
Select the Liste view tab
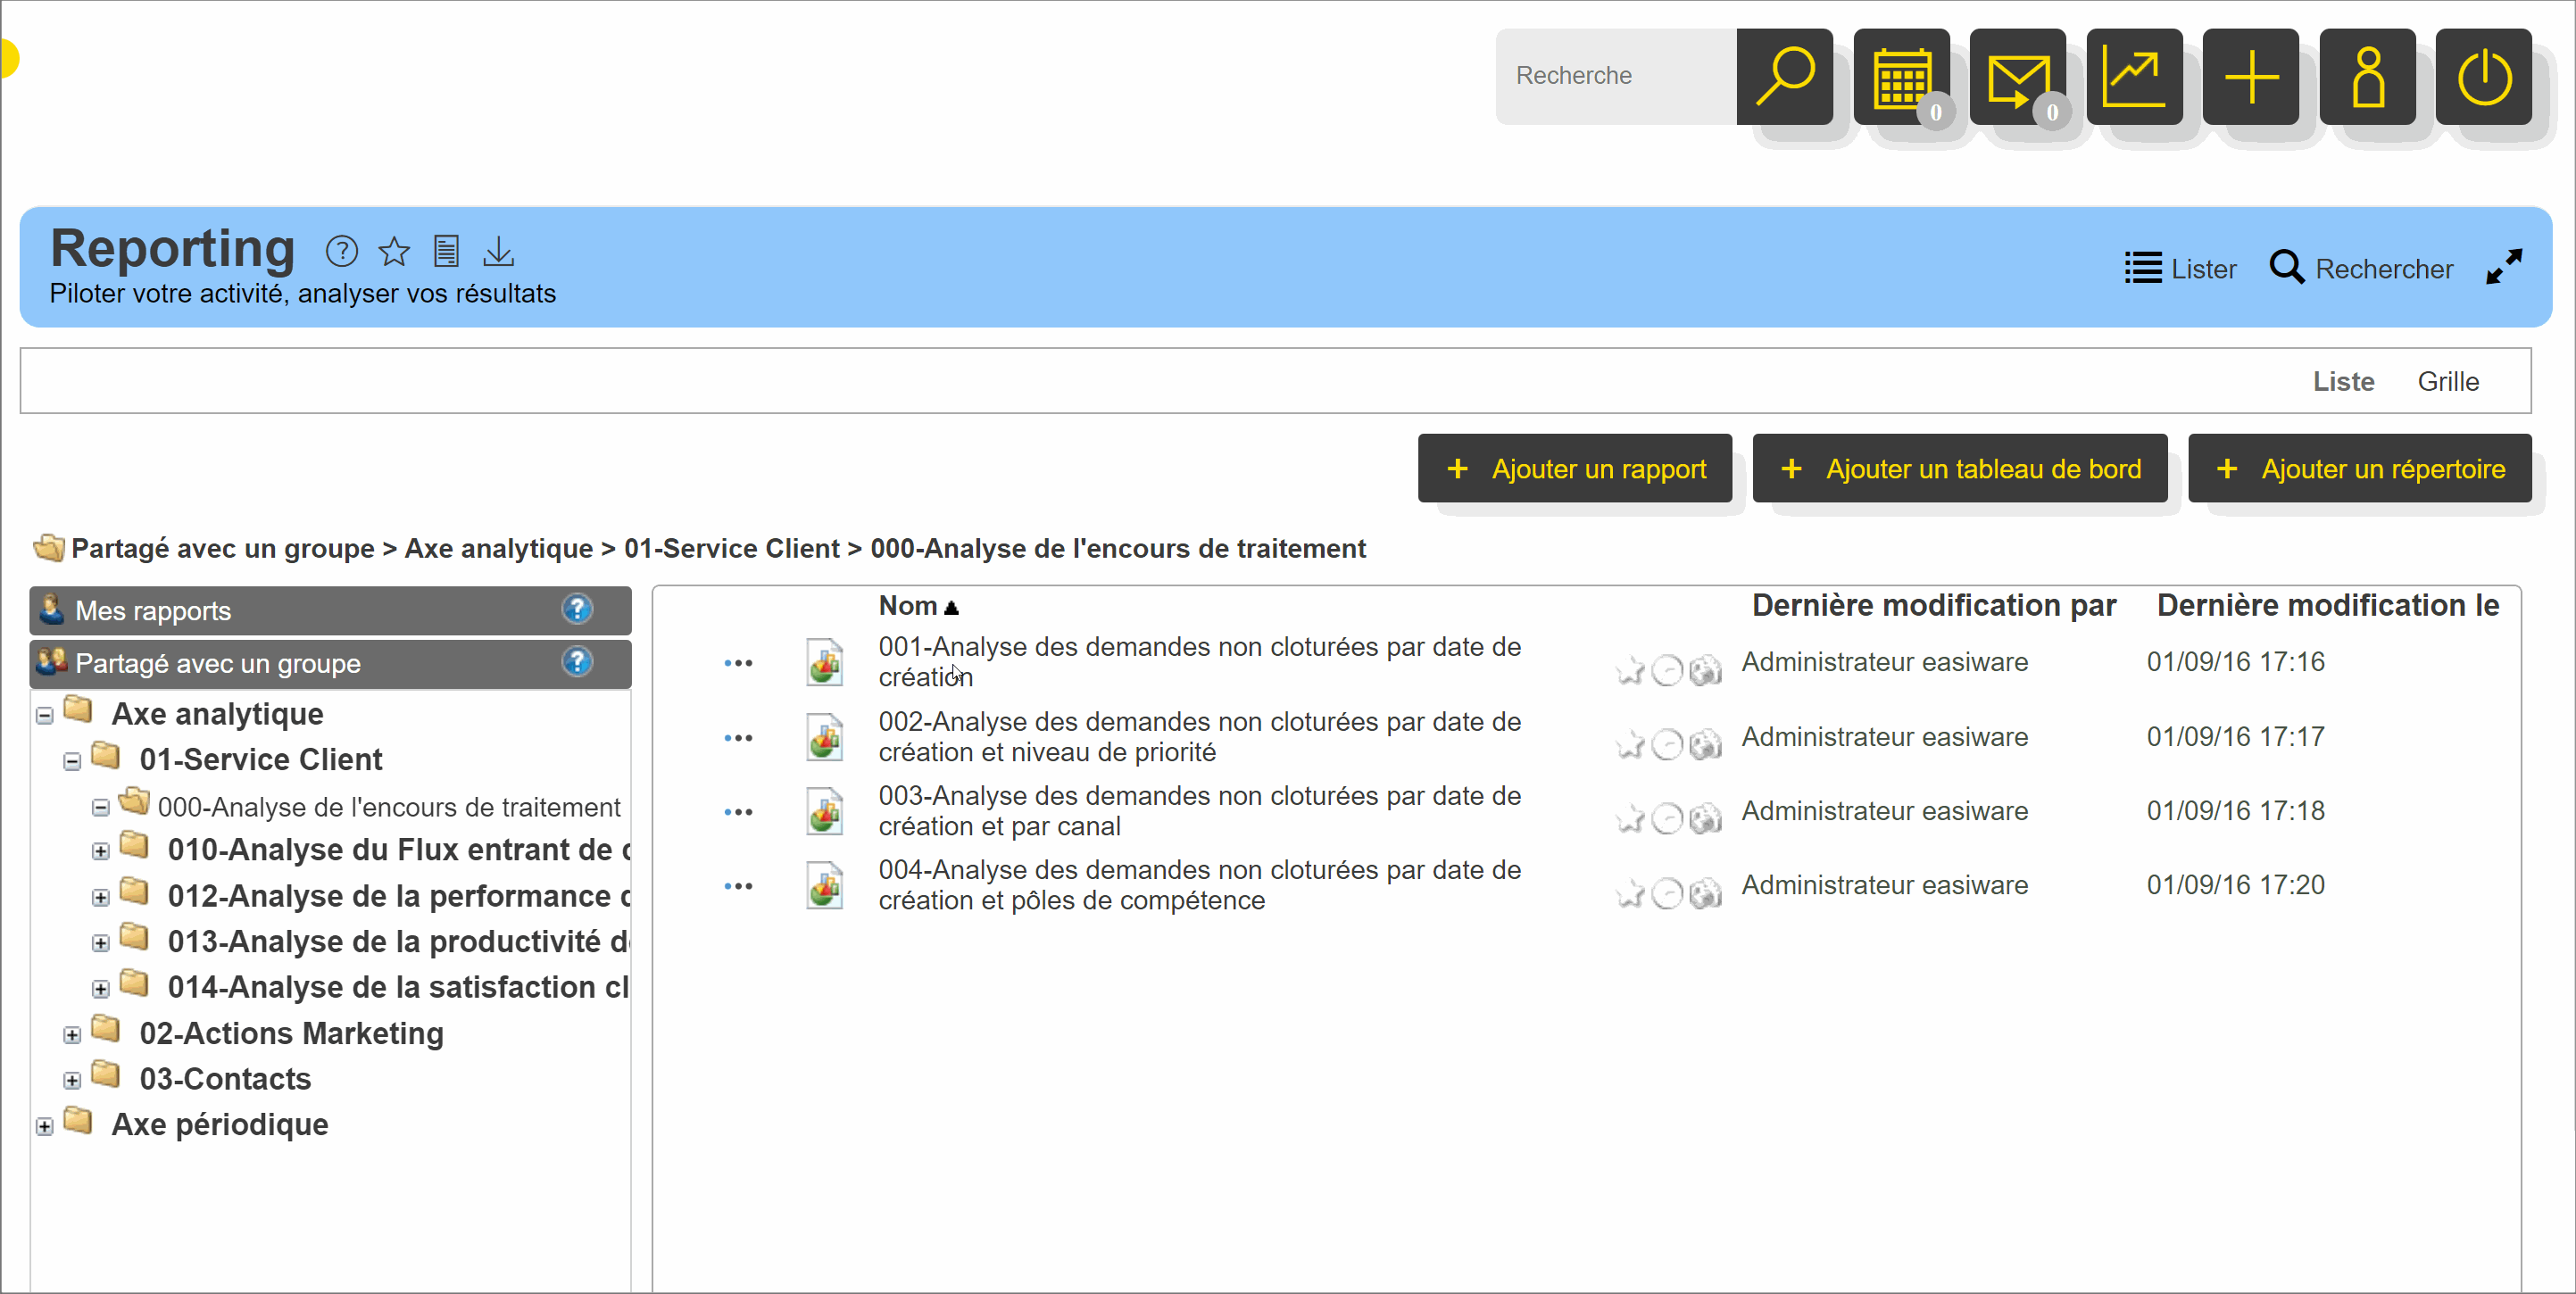tap(2342, 381)
